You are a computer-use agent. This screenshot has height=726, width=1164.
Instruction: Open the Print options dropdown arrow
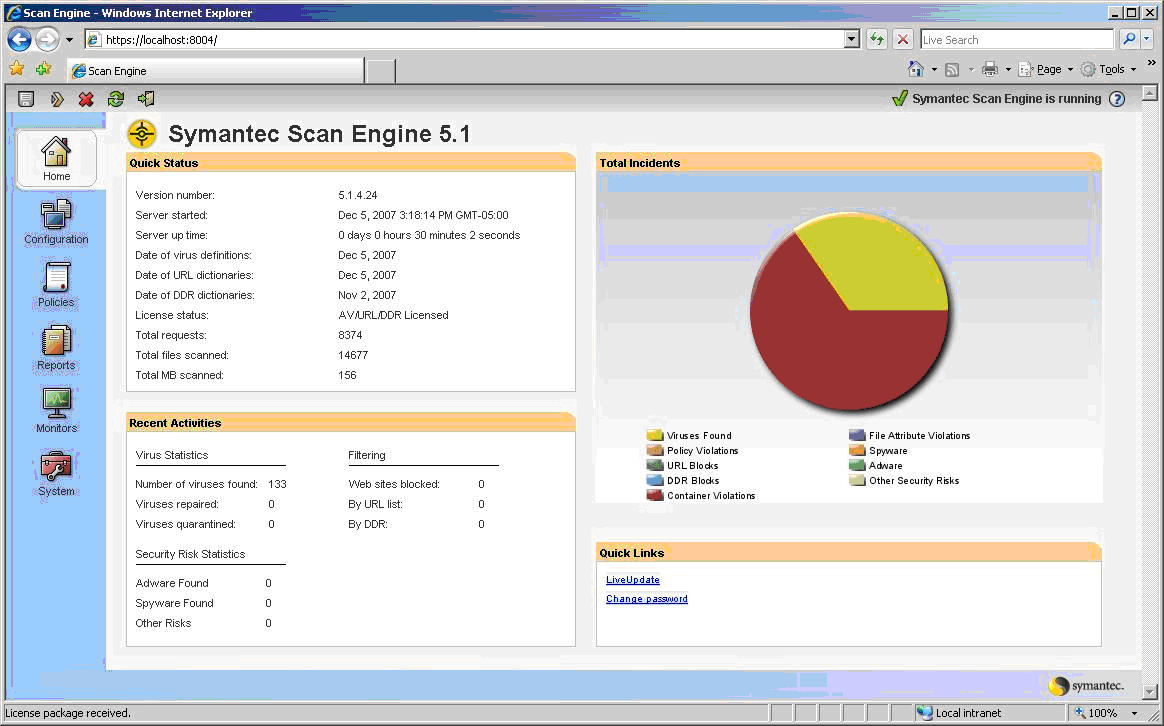[1008, 70]
